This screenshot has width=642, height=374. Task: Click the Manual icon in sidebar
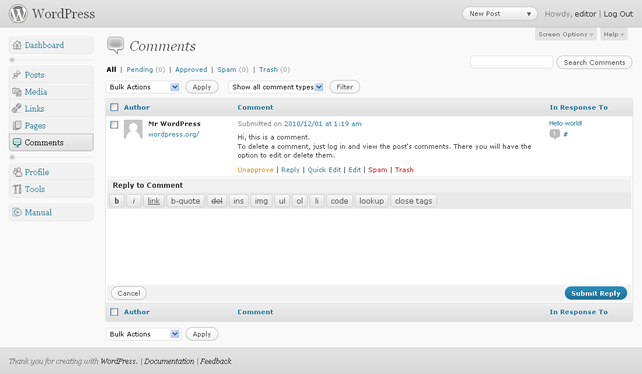click(x=17, y=212)
